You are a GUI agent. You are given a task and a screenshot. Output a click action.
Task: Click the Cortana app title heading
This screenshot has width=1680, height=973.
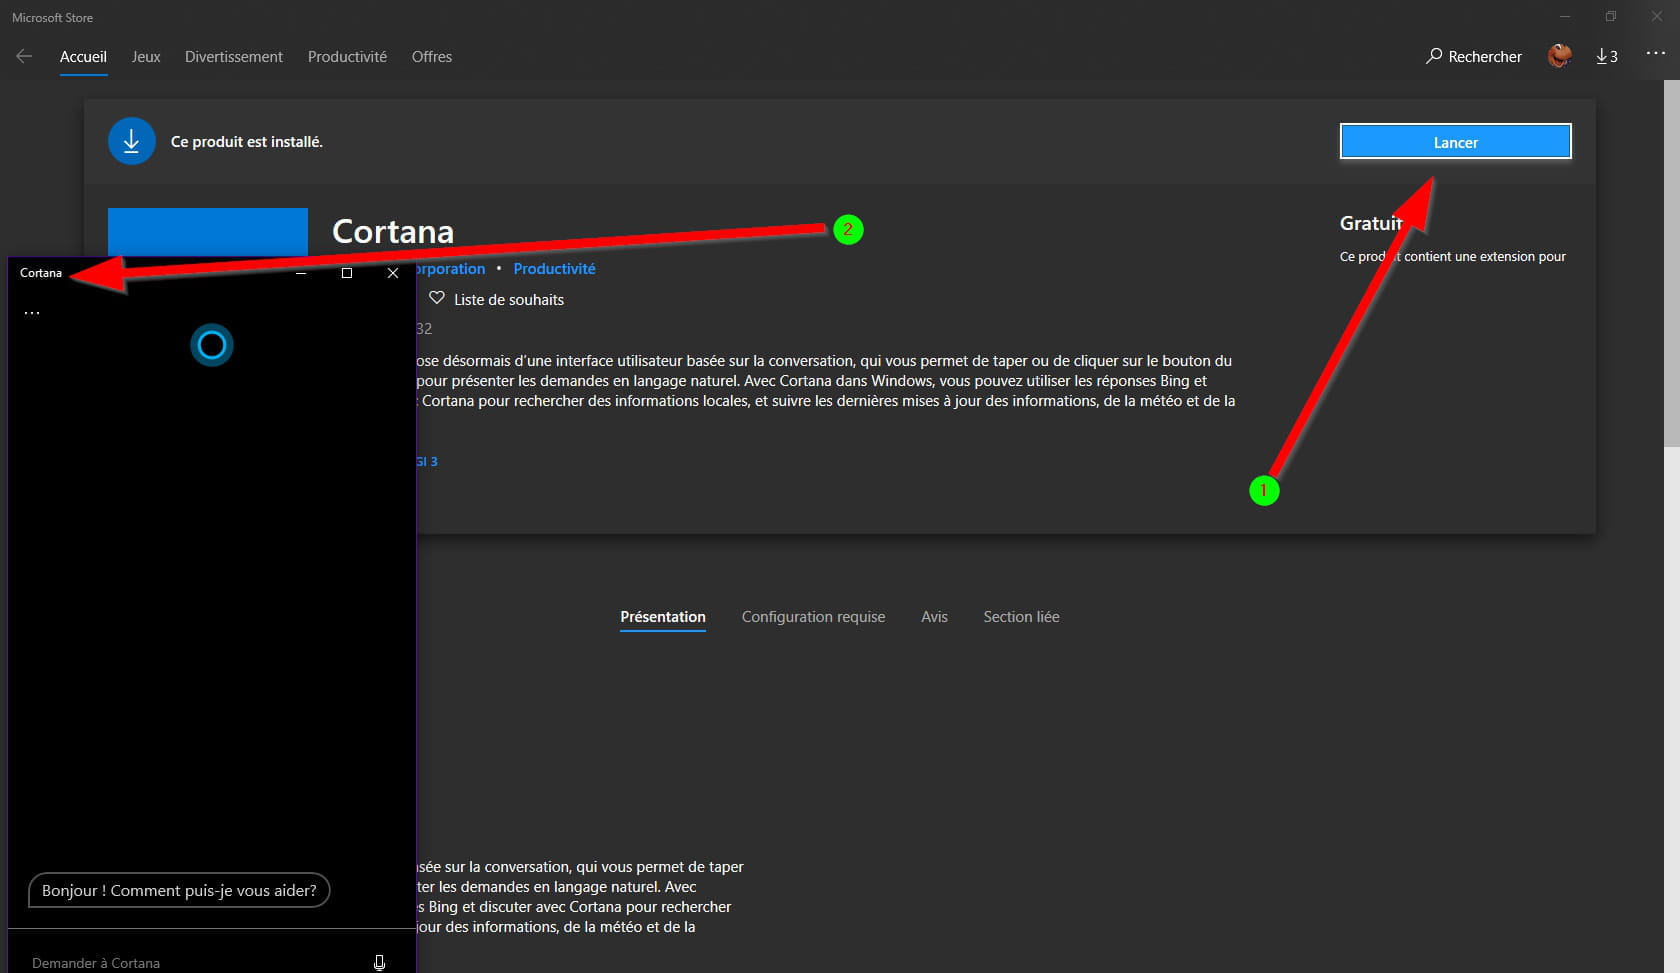[393, 232]
